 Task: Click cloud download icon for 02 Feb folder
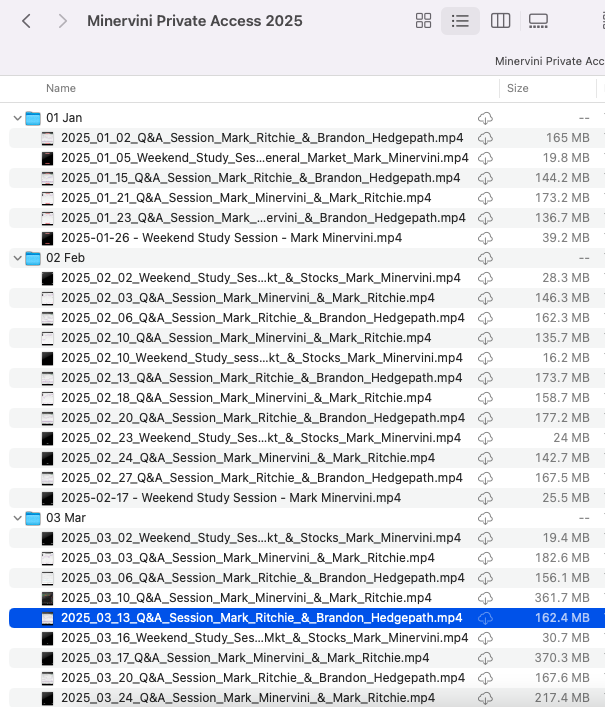(485, 258)
